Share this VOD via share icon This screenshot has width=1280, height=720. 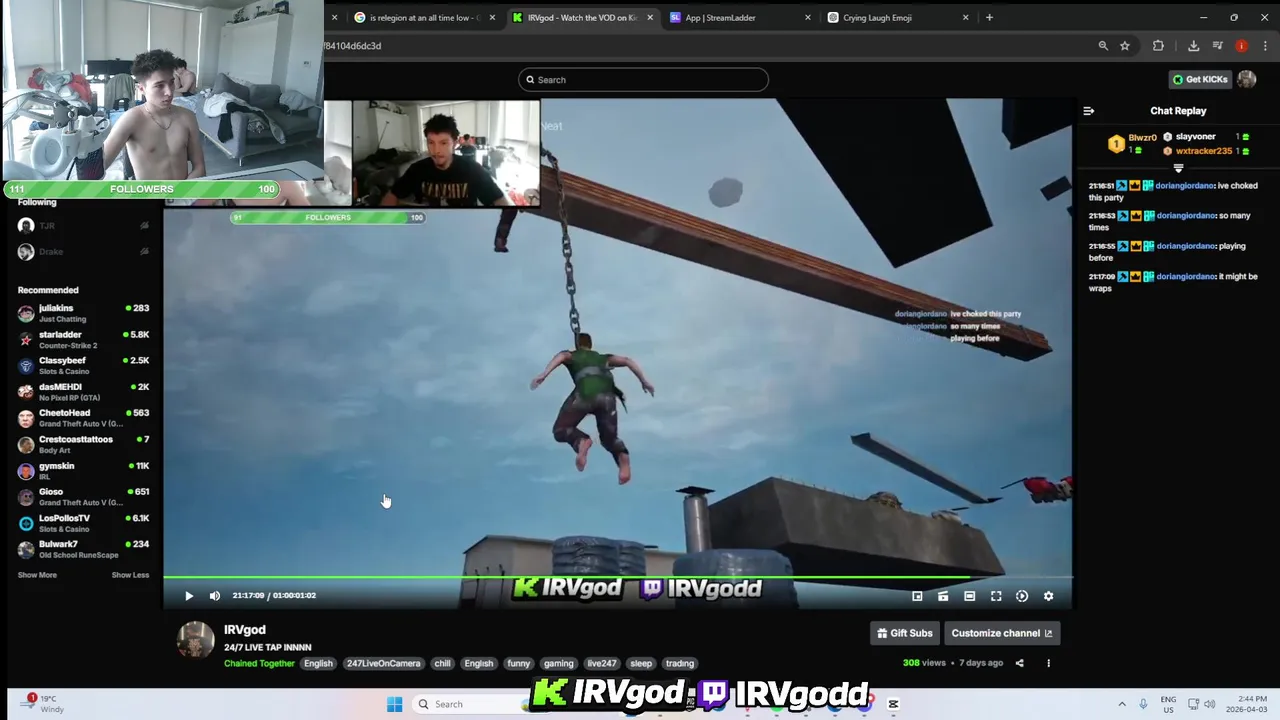coord(1019,663)
